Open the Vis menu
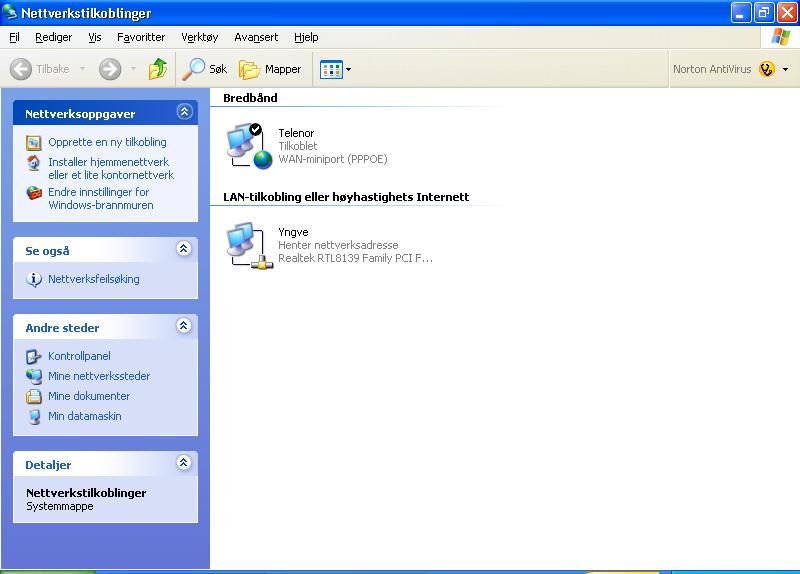 pos(95,37)
